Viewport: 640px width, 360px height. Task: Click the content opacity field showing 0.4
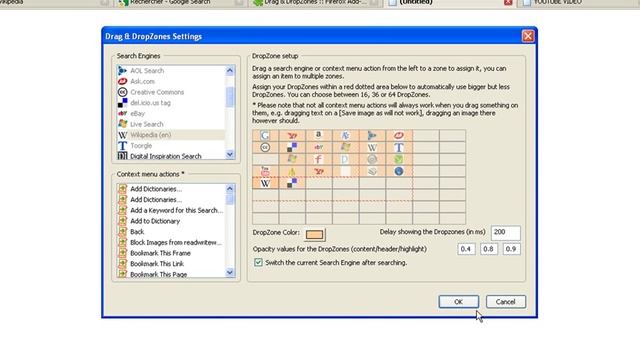tap(466, 249)
